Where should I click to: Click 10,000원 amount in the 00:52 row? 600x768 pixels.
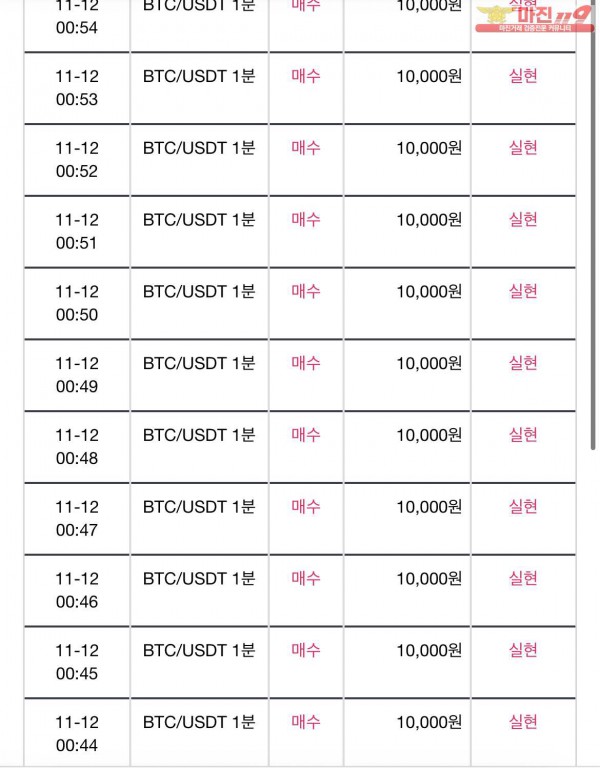pos(429,148)
